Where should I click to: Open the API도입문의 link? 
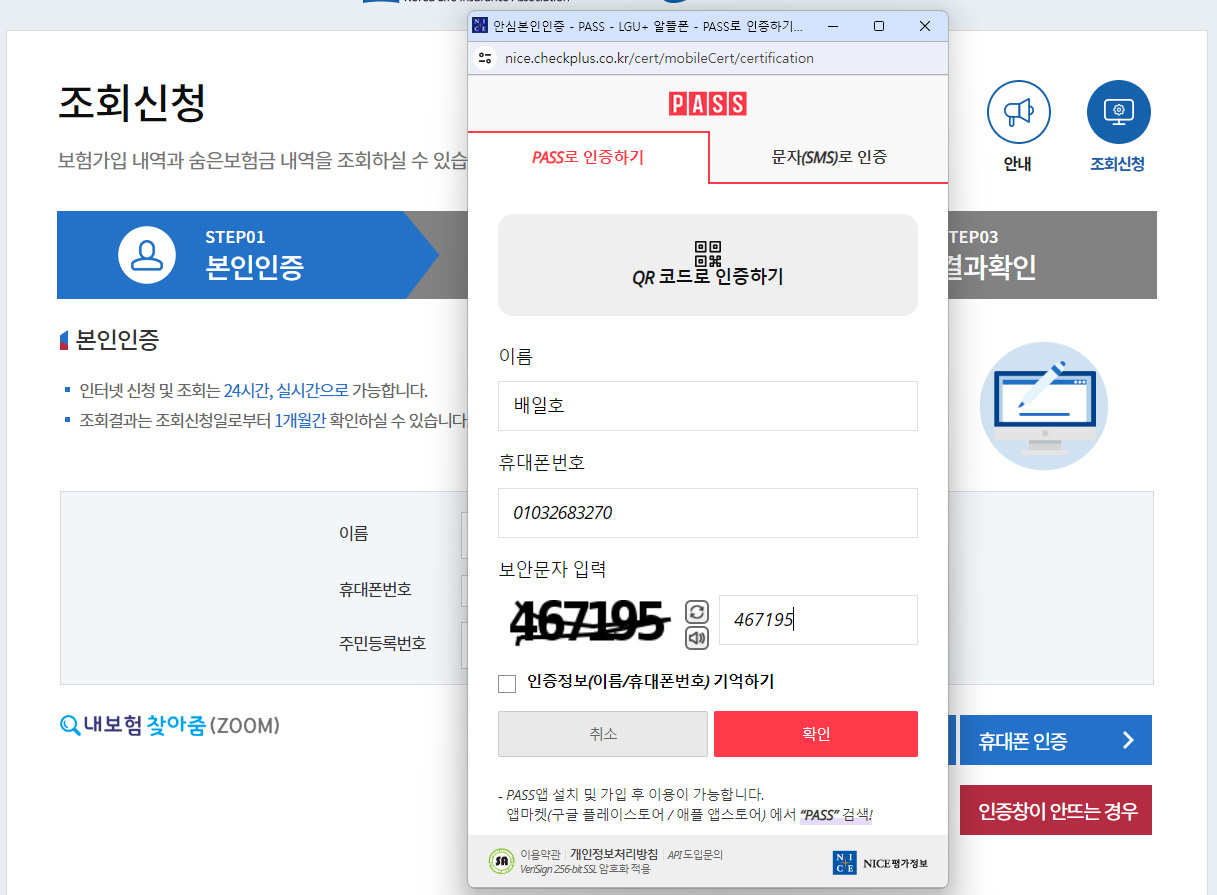point(694,855)
